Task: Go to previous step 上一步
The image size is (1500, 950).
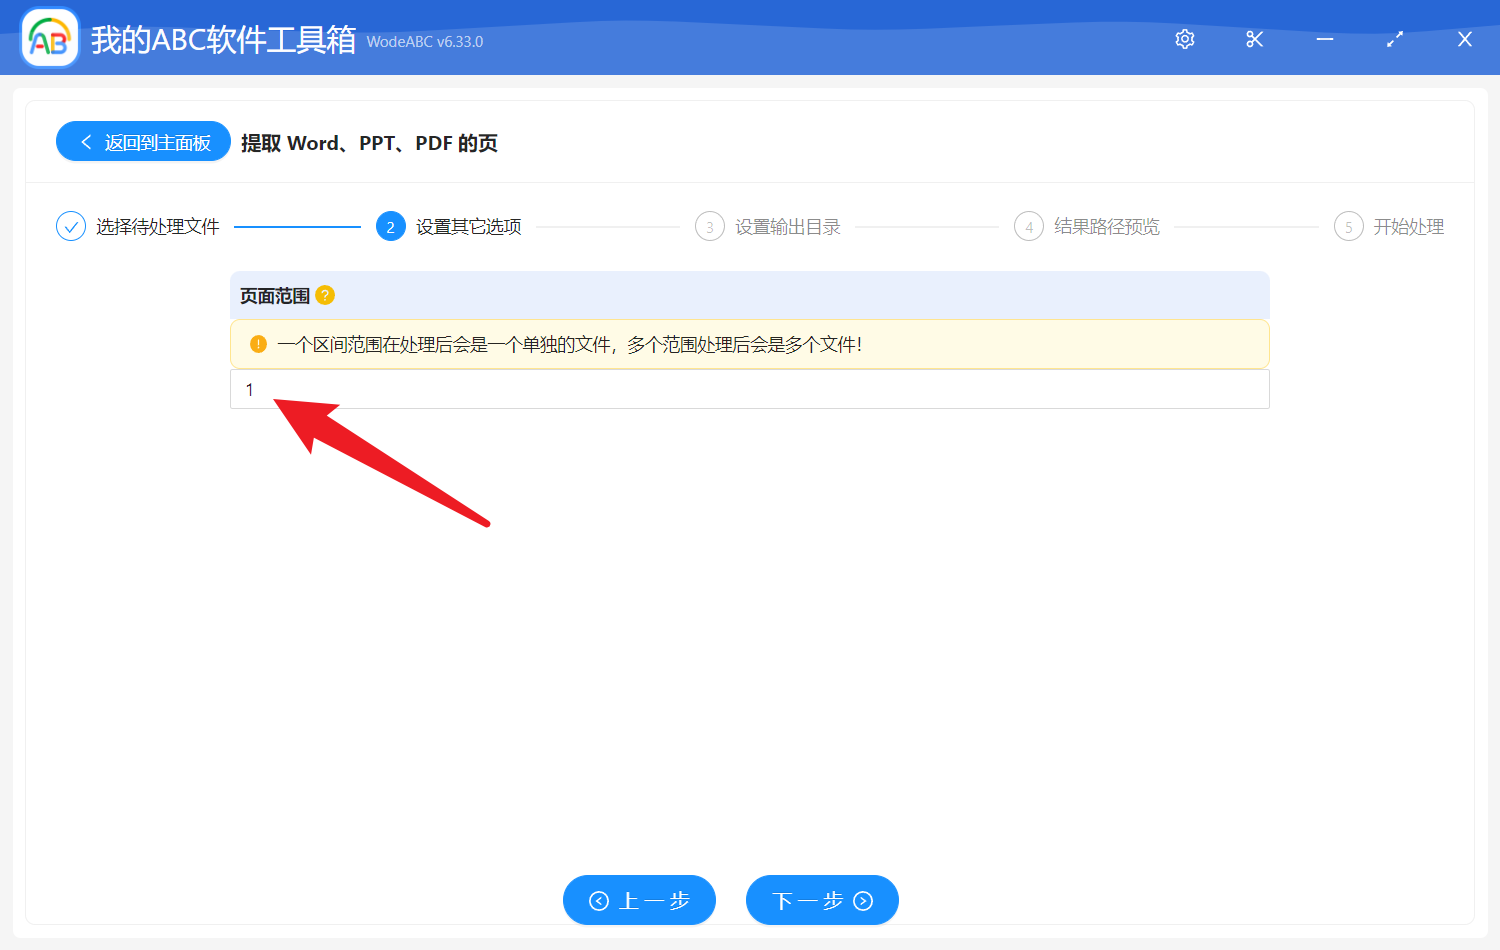Action: [639, 900]
